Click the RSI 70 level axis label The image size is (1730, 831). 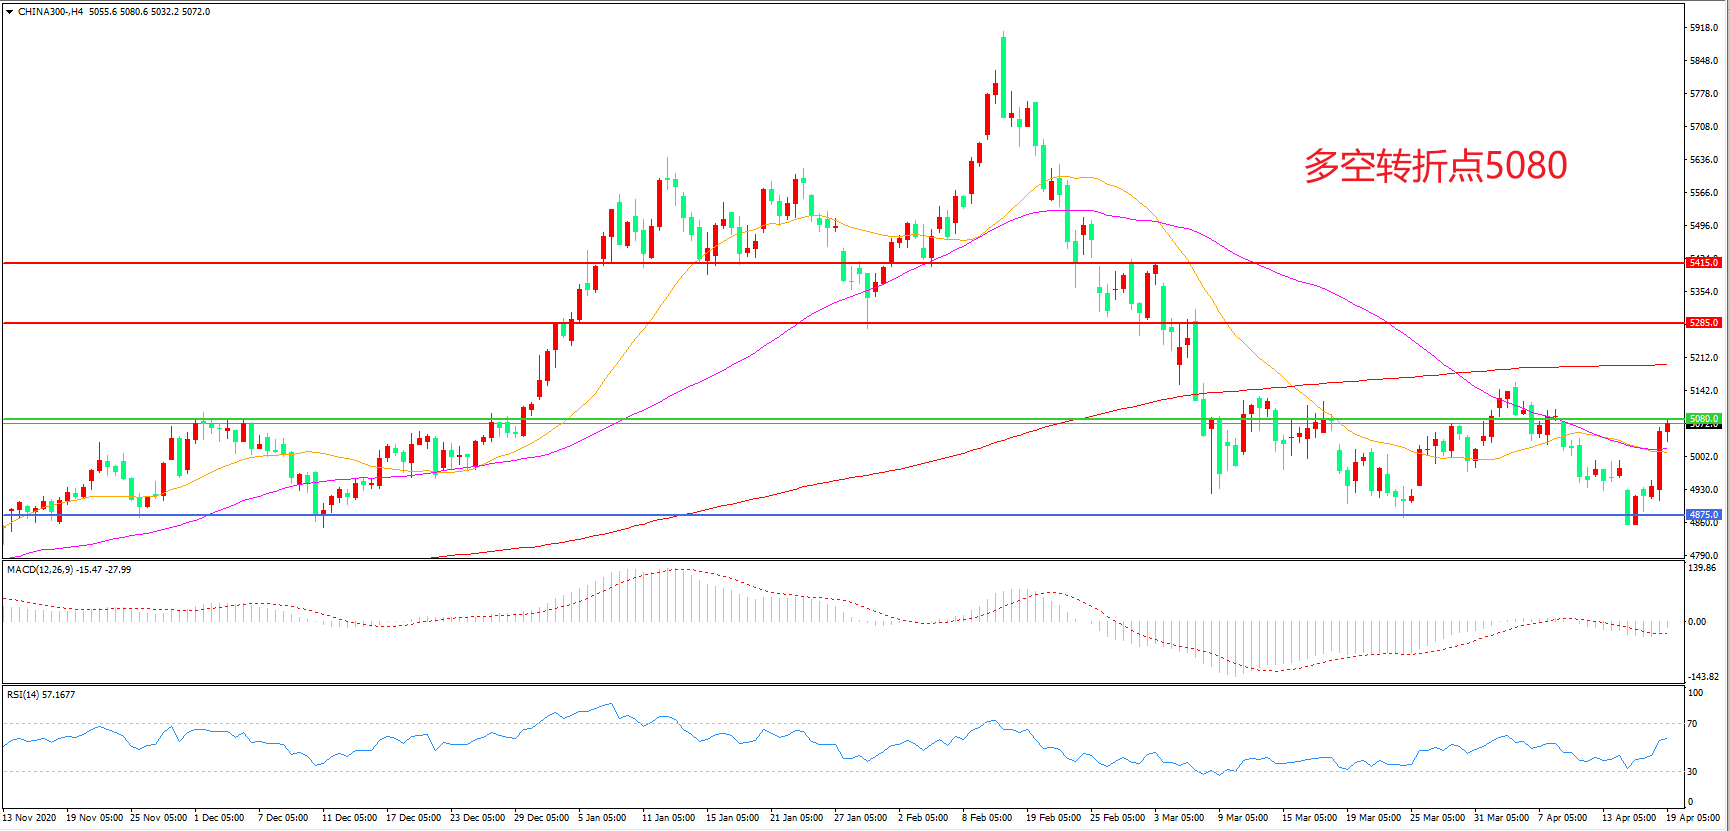coord(1693,724)
